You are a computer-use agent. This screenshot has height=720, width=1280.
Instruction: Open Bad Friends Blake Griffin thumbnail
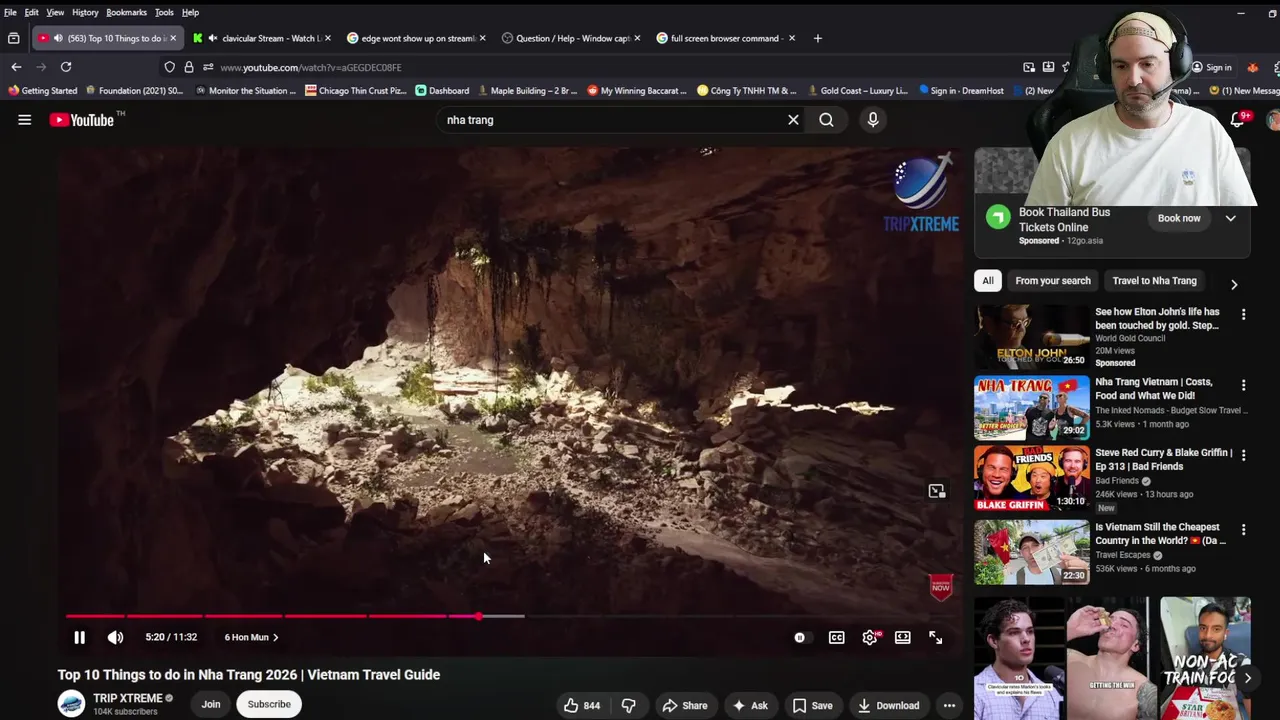click(x=1032, y=478)
